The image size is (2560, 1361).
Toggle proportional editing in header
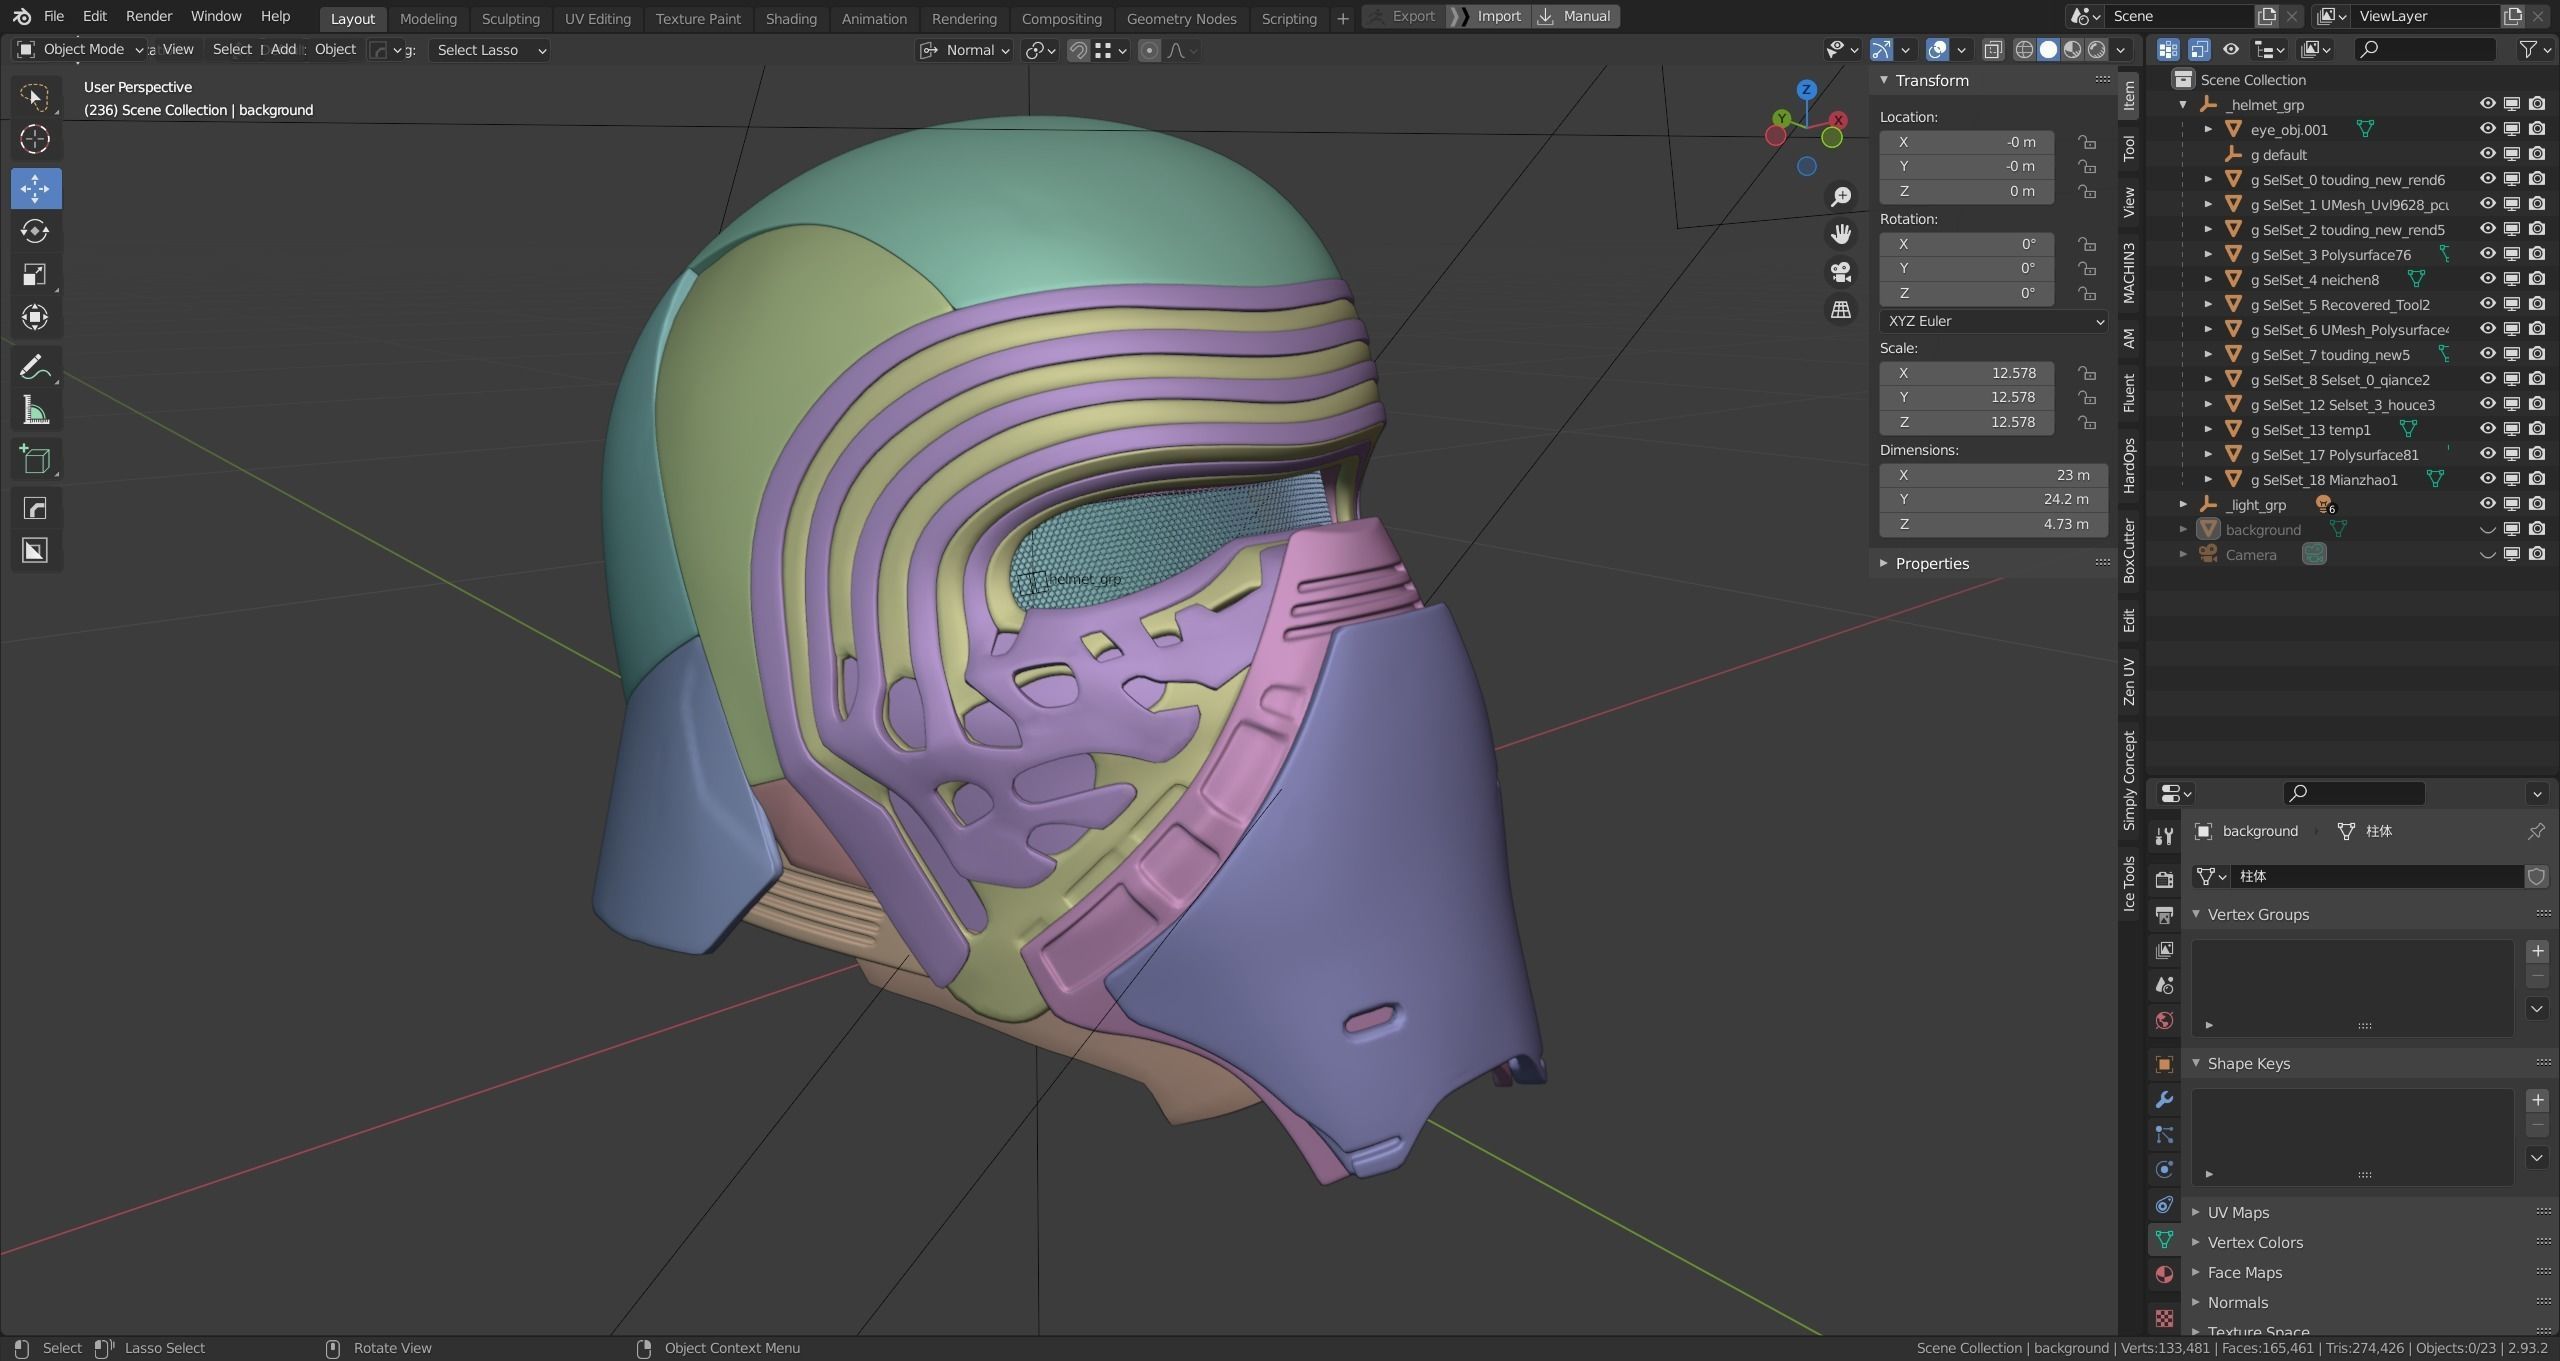coord(1149,50)
